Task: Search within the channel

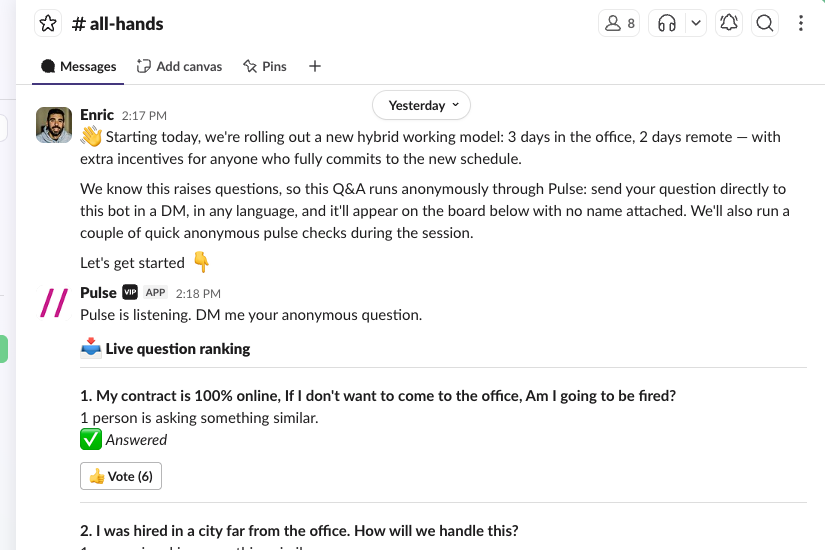Action: pyautogui.click(x=764, y=23)
